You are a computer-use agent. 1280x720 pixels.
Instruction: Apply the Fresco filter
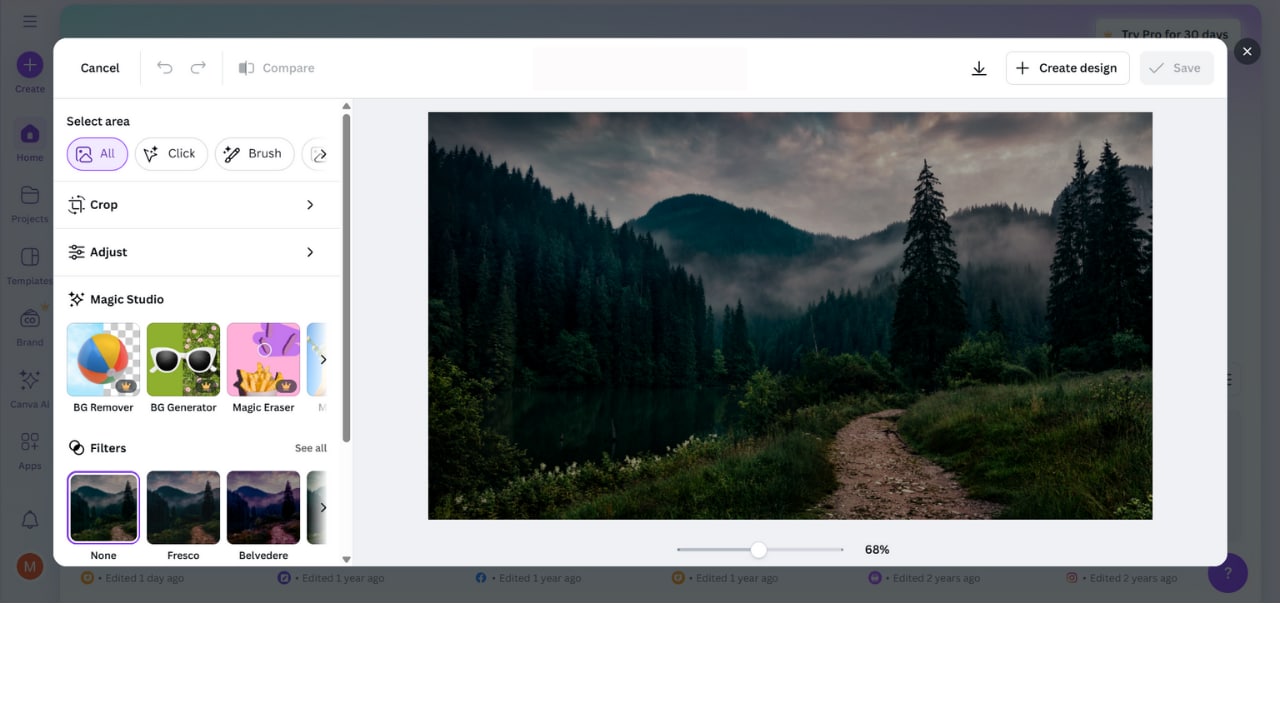[x=183, y=516]
